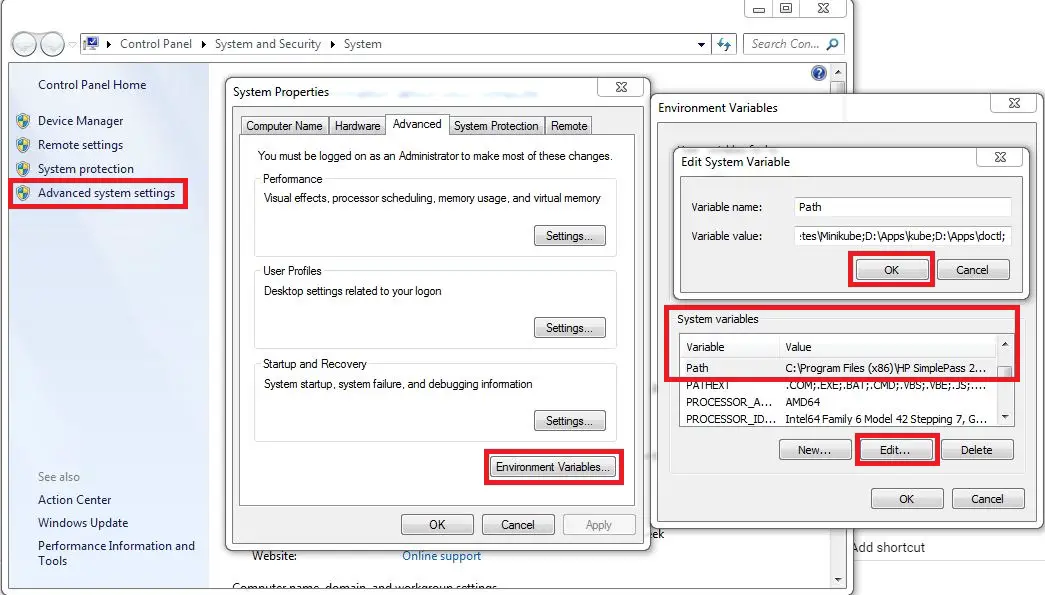Viewport: 1045px width, 595px height.
Task: Click the Device Manager shield icon
Action: (x=22, y=120)
